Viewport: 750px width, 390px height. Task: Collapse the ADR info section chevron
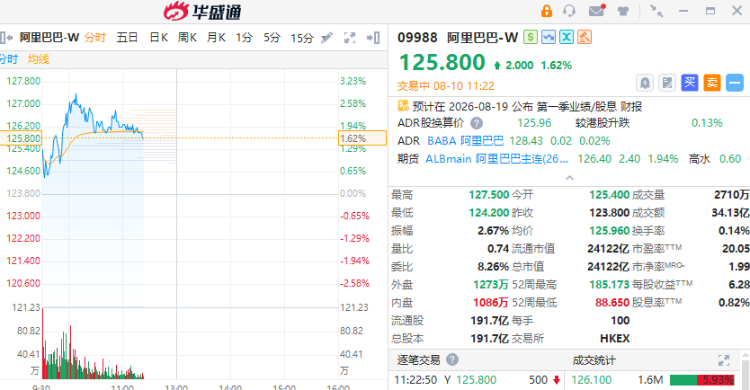(x=569, y=178)
